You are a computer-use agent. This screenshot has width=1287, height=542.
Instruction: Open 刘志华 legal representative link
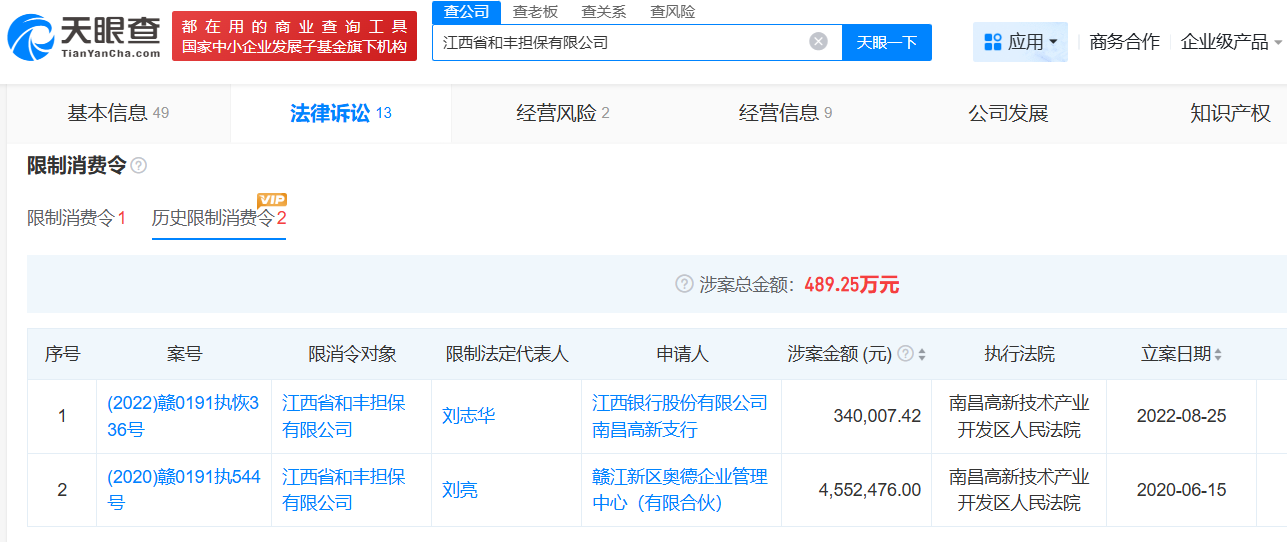468,416
